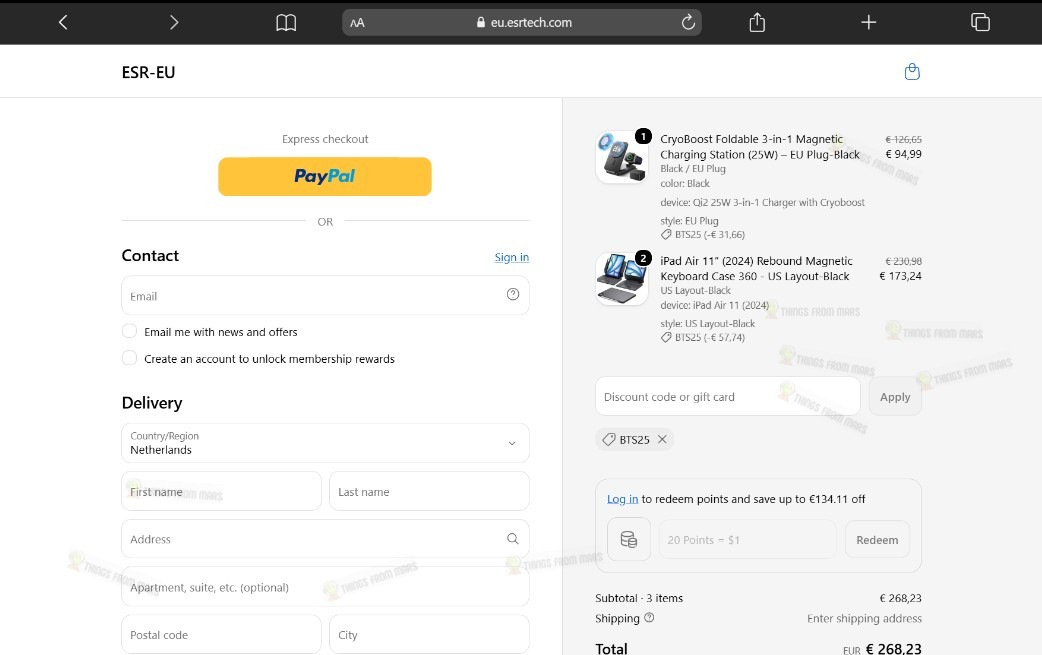
Task: Click the CryoBoost charging station thumbnail
Action: 622,157
